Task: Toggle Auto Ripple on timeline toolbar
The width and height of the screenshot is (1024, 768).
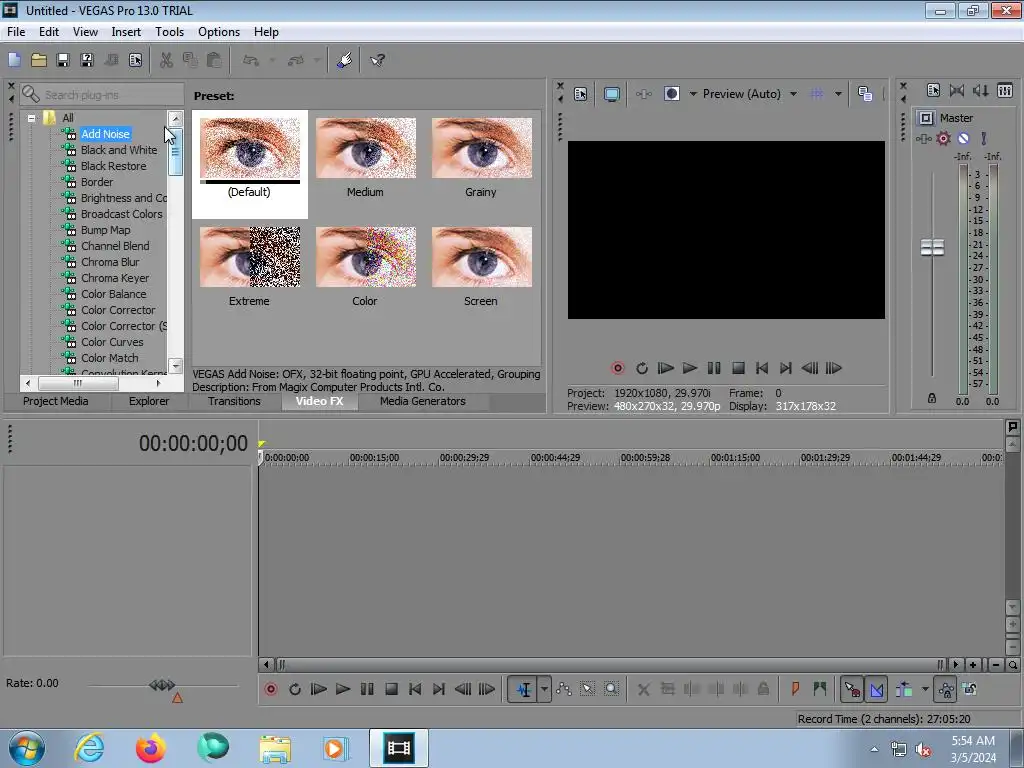Action: click(904, 689)
